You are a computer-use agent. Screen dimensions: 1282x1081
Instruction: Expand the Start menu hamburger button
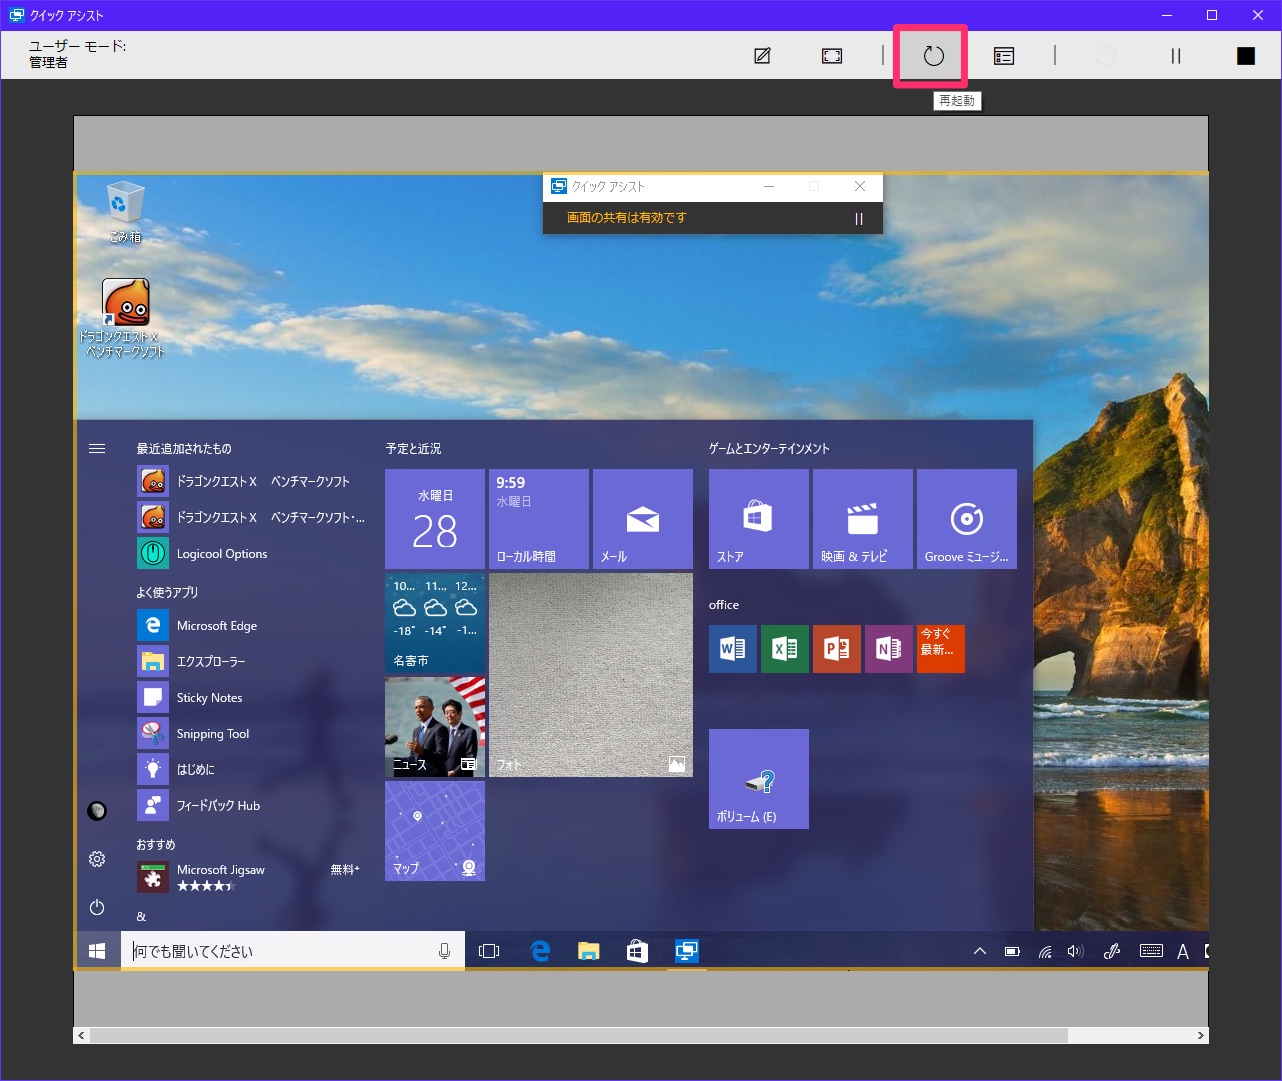[x=97, y=449]
